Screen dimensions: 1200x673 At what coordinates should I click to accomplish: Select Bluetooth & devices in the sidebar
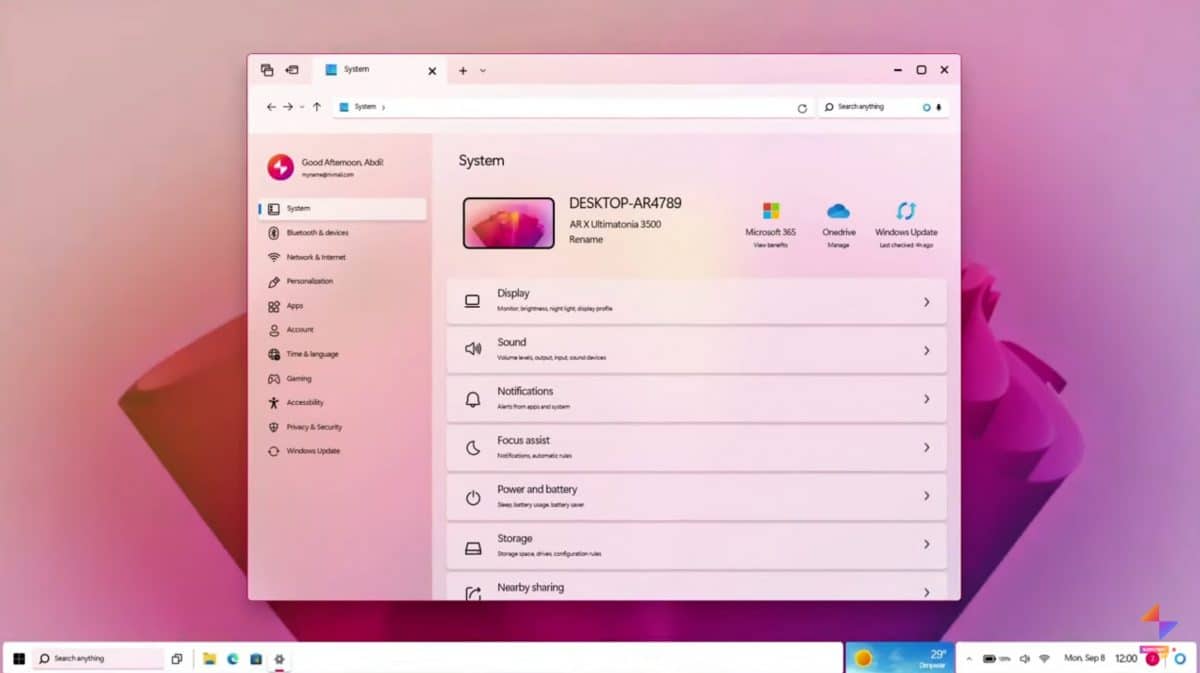(x=316, y=232)
